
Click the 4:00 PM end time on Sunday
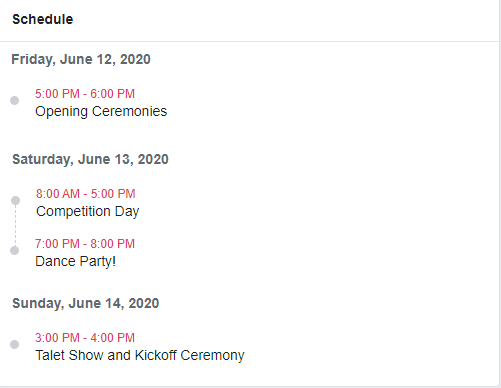[113, 338]
